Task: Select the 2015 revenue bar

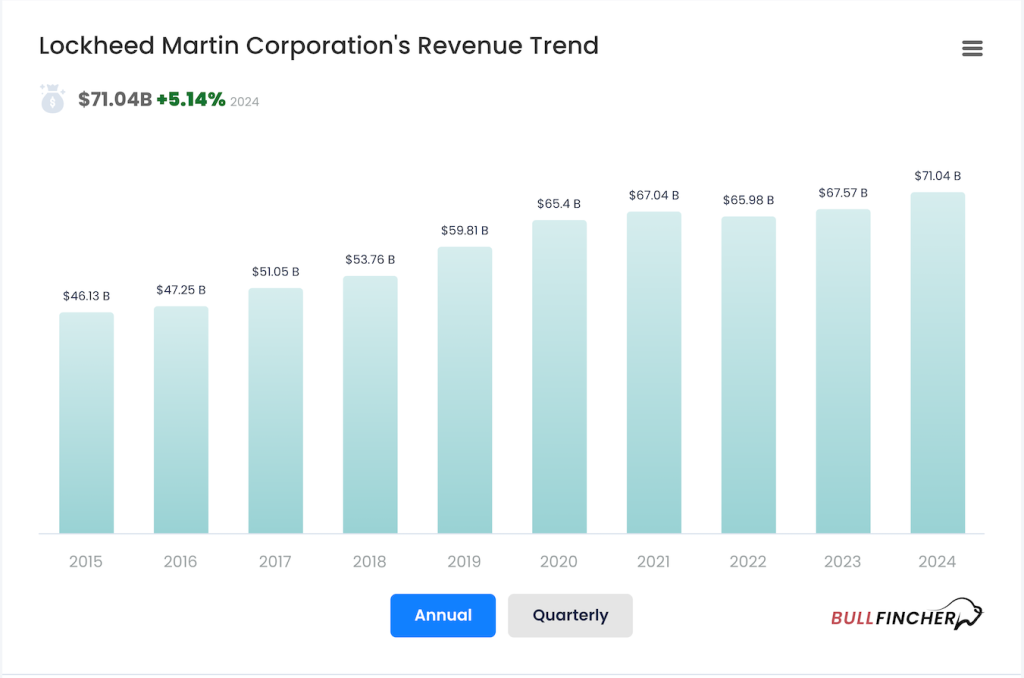Action: pos(86,423)
